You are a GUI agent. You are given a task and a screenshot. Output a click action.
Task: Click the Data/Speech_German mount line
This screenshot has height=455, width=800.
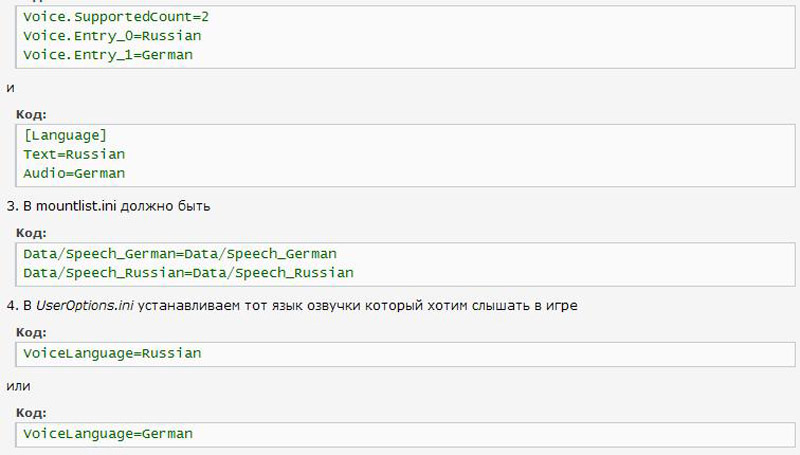[x=180, y=254]
